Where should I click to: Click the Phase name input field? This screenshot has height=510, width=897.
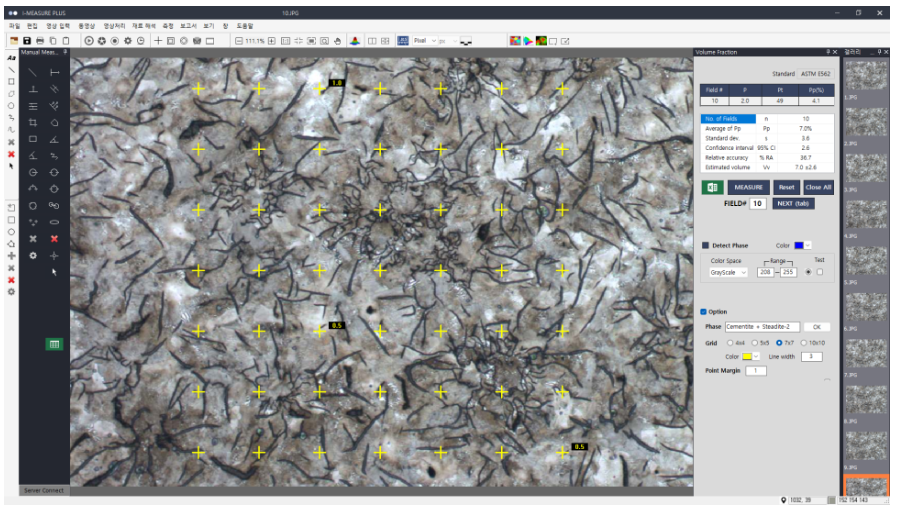(762, 327)
